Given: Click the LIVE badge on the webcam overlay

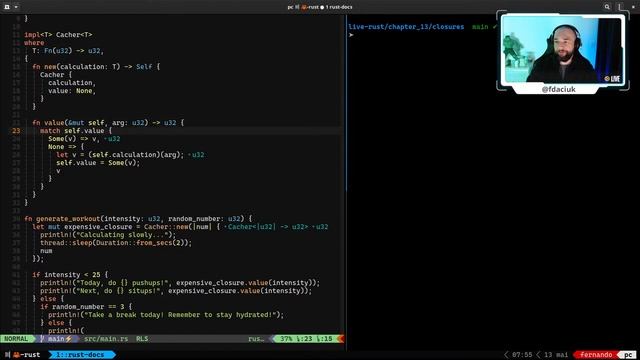Looking at the screenshot, I should (613, 79).
